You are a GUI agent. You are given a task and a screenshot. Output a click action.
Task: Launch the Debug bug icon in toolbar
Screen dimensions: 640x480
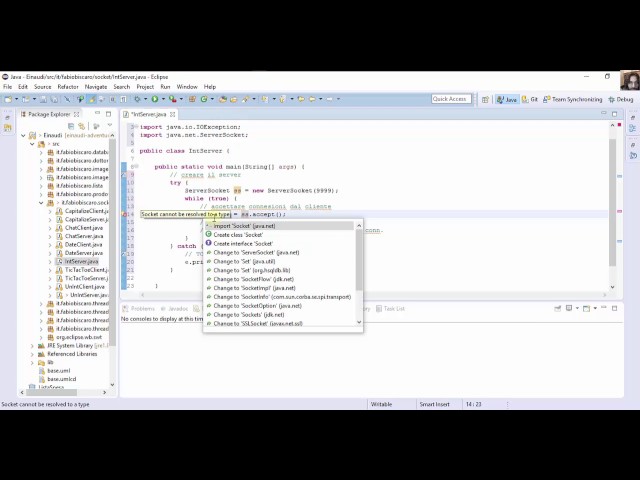tap(138, 99)
